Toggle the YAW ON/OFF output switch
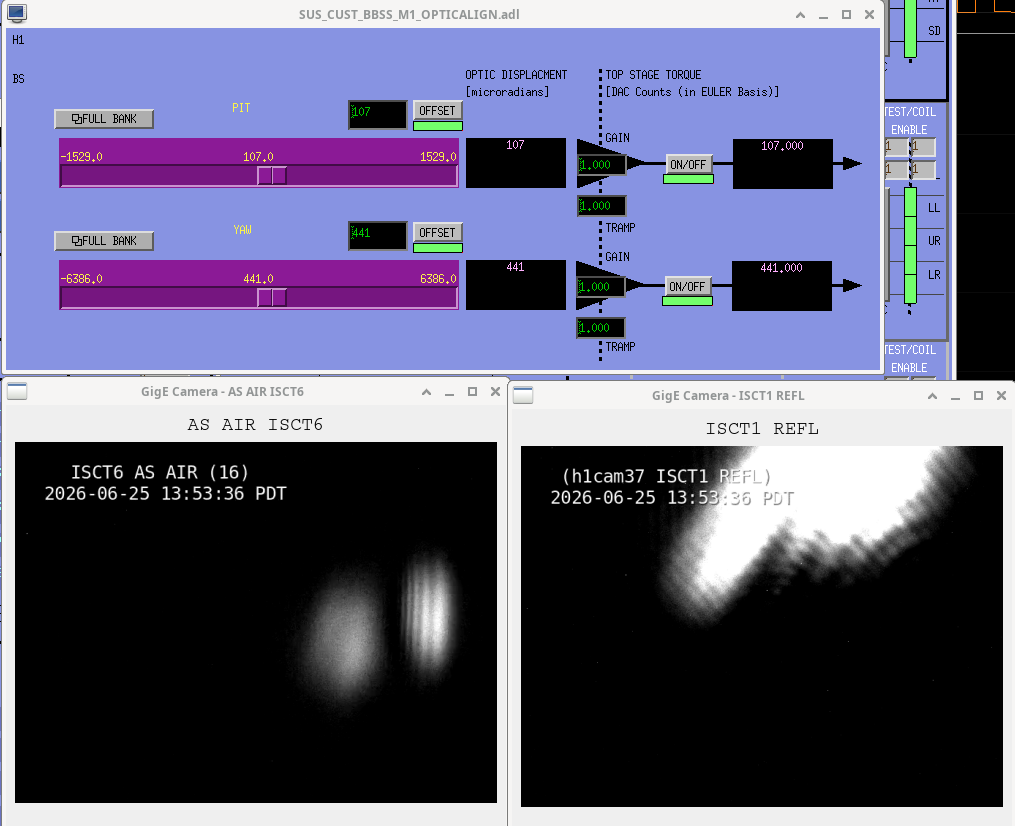1015x826 pixels. (687, 286)
